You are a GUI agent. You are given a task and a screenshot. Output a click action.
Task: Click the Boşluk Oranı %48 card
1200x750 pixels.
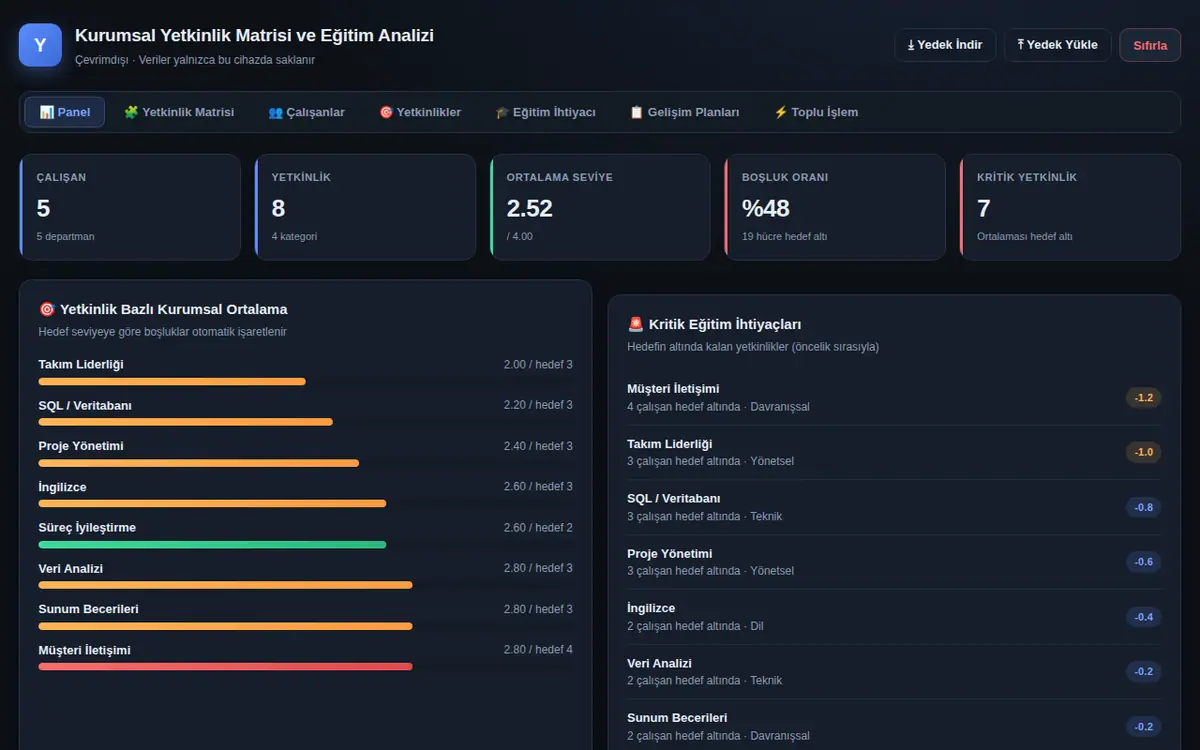pos(835,207)
